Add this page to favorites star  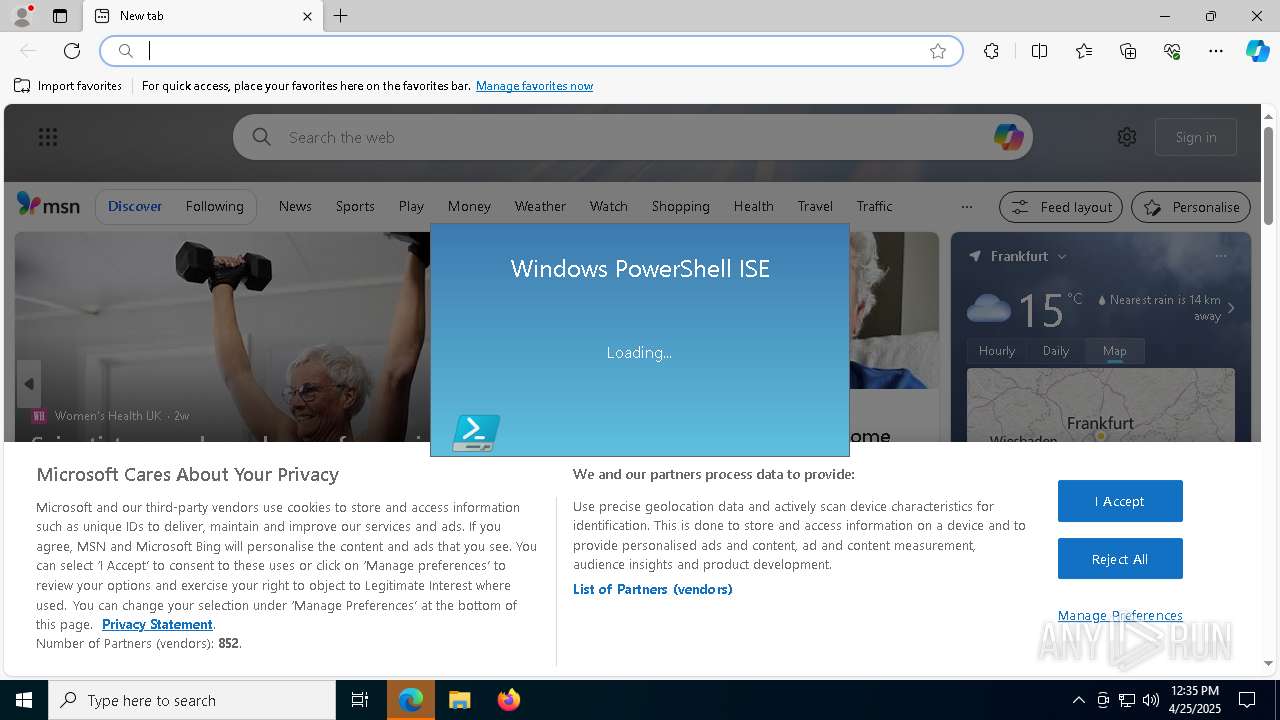(x=938, y=51)
